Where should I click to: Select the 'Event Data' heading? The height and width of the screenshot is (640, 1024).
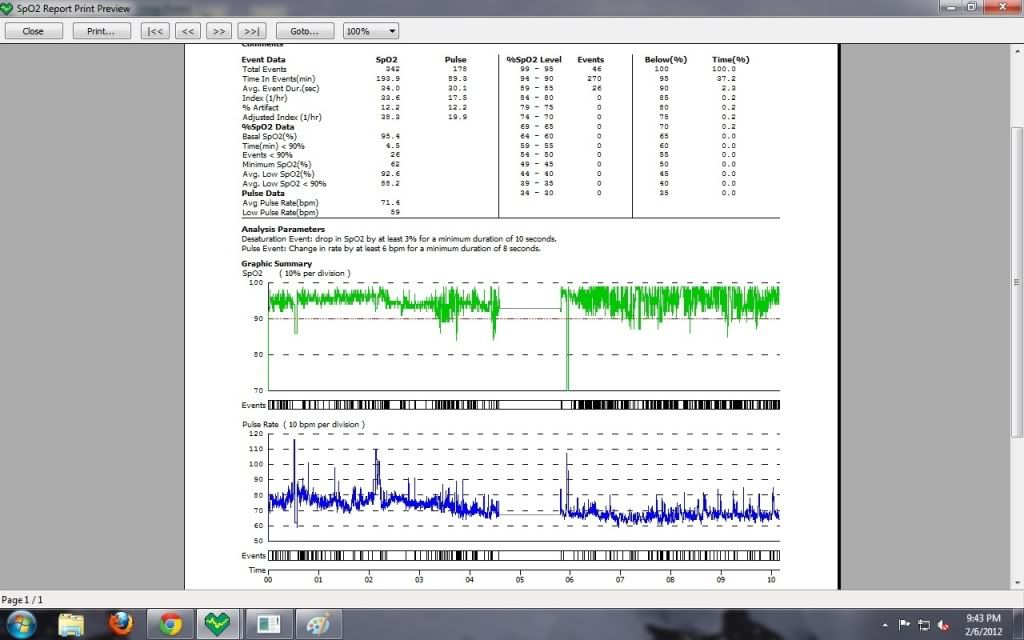(263, 59)
